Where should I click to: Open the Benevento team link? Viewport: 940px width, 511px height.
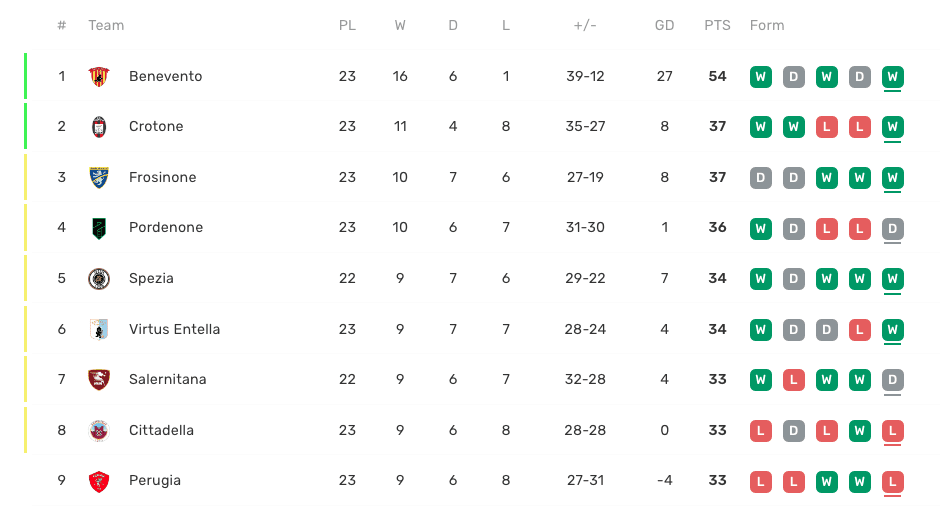click(165, 76)
